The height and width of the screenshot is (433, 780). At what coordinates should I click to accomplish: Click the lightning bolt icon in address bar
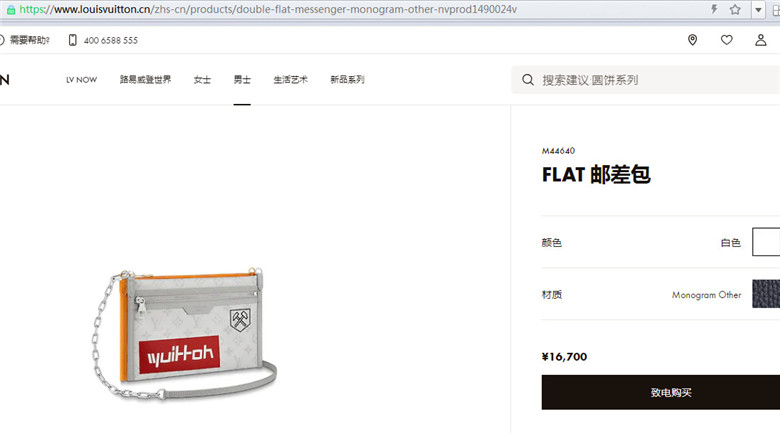[x=714, y=9]
